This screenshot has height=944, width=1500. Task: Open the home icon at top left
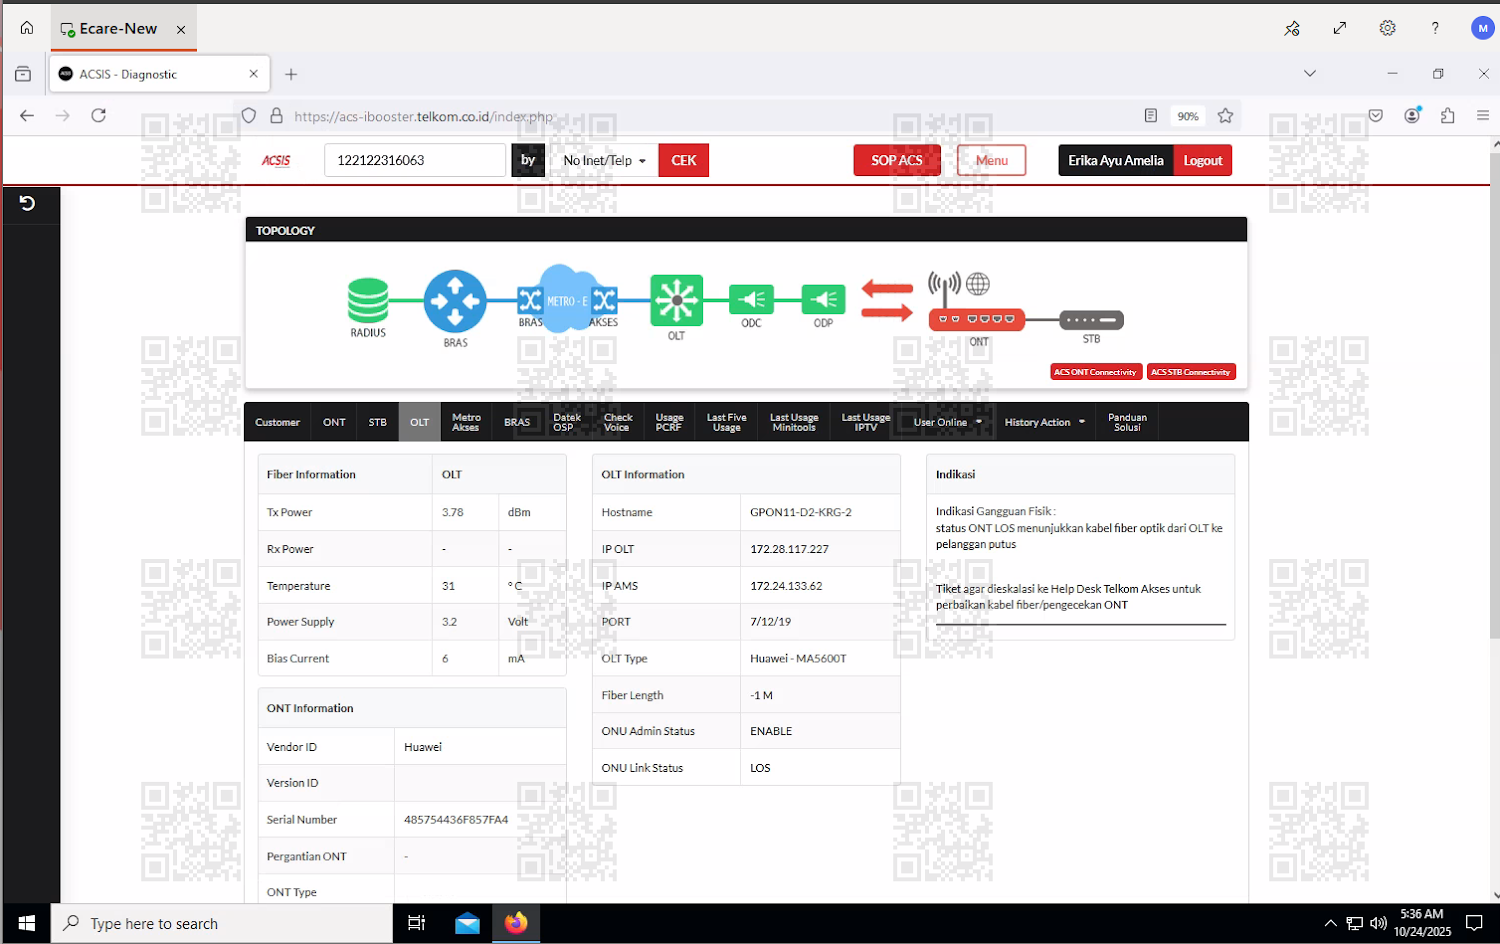[x=27, y=28]
